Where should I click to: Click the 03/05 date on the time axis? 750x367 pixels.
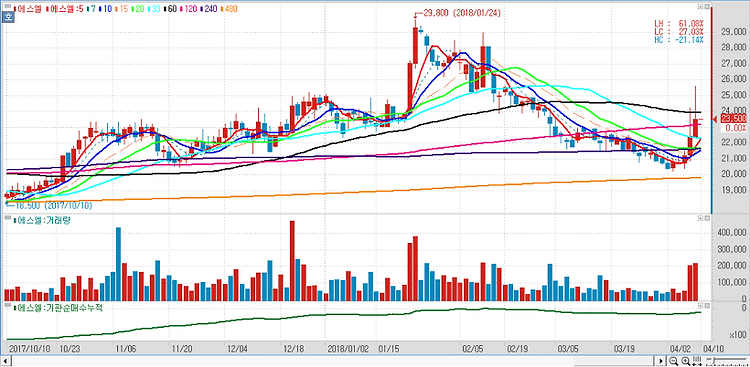tap(567, 348)
